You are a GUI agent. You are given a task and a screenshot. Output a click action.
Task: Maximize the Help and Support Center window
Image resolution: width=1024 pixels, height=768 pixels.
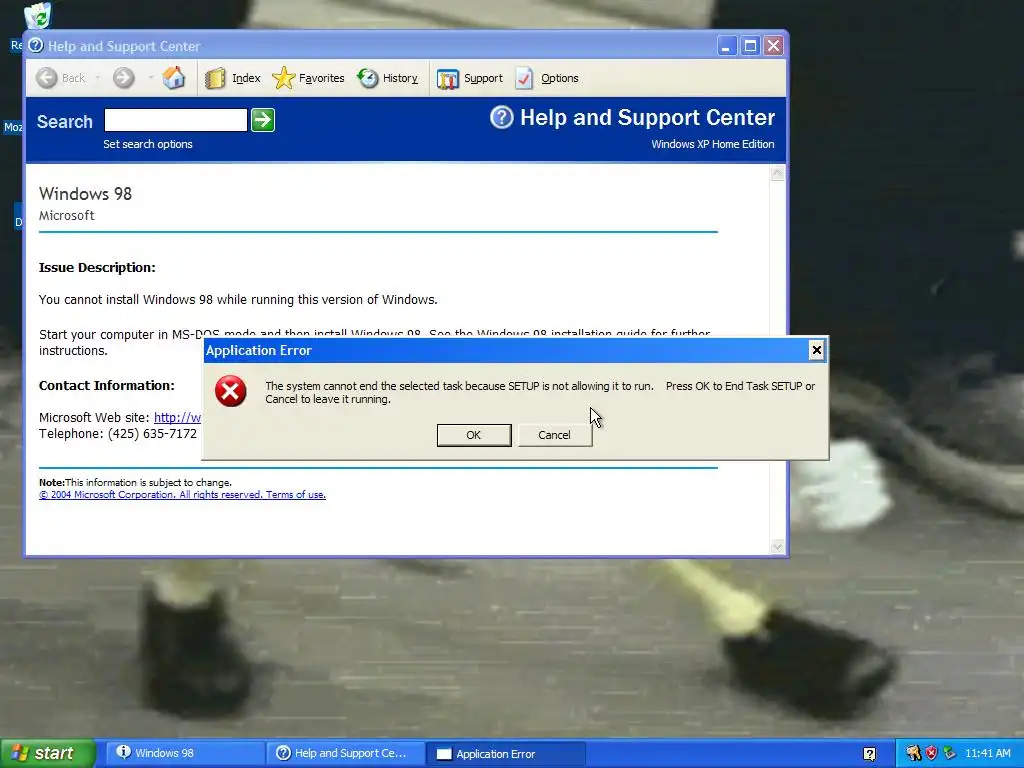[x=750, y=46]
